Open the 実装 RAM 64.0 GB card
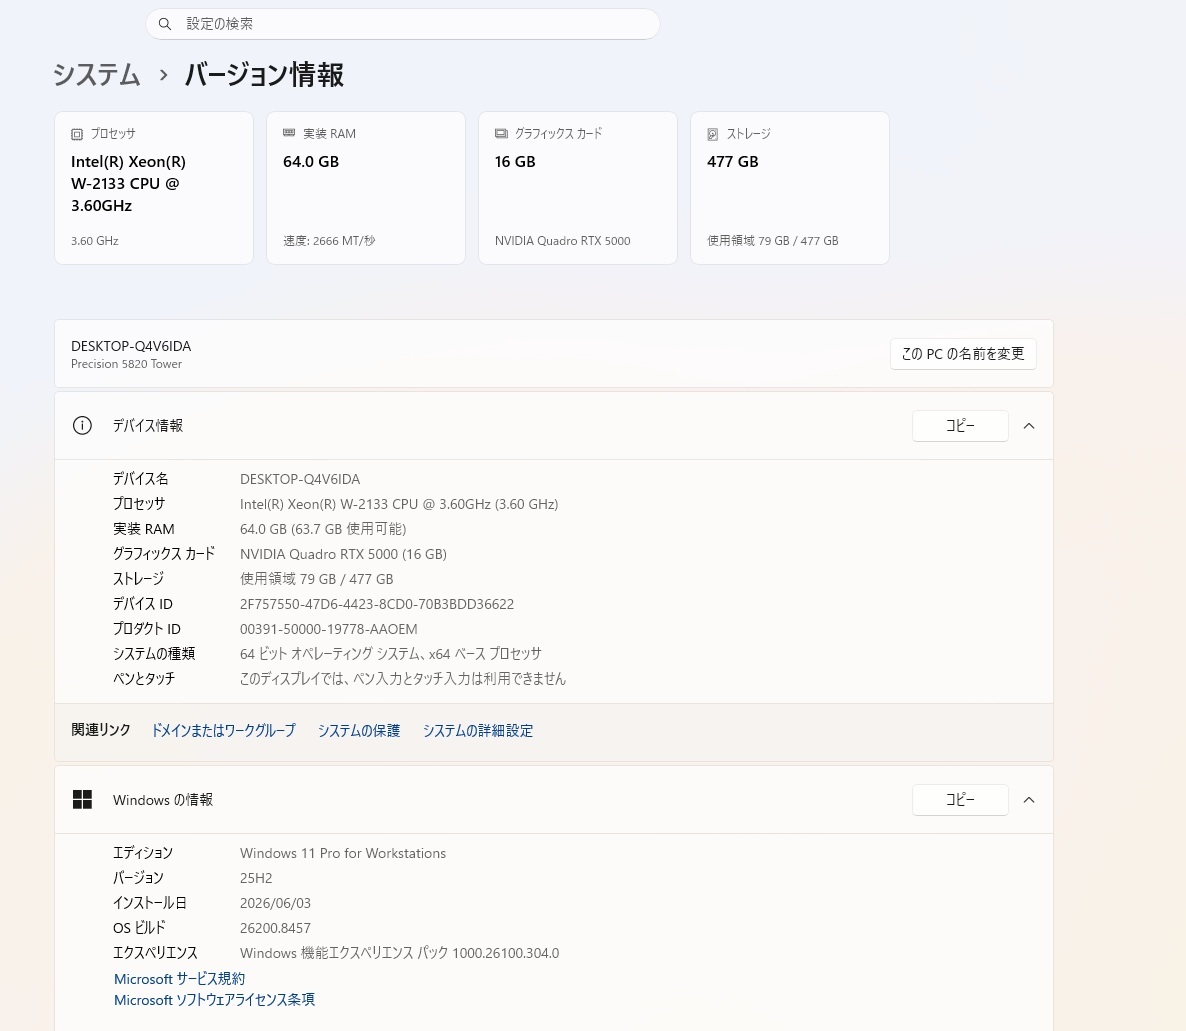This screenshot has width=1186, height=1031. click(x=365, y=188)
